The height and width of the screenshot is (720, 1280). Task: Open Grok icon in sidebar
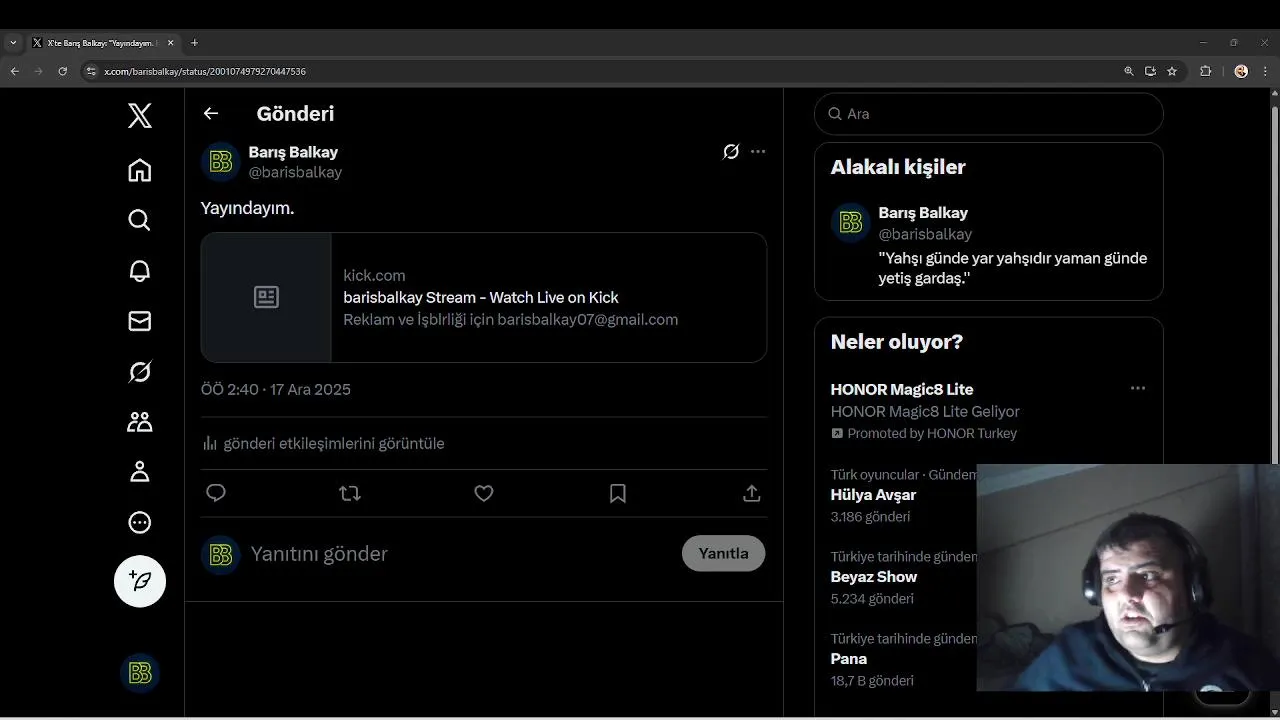[x=140, y=372]
